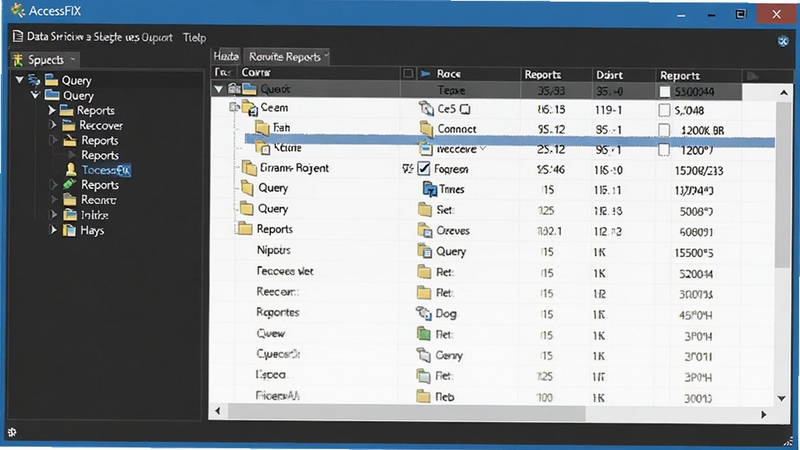
Task: Expand the first Reports tree node
Action: [51, 110]
